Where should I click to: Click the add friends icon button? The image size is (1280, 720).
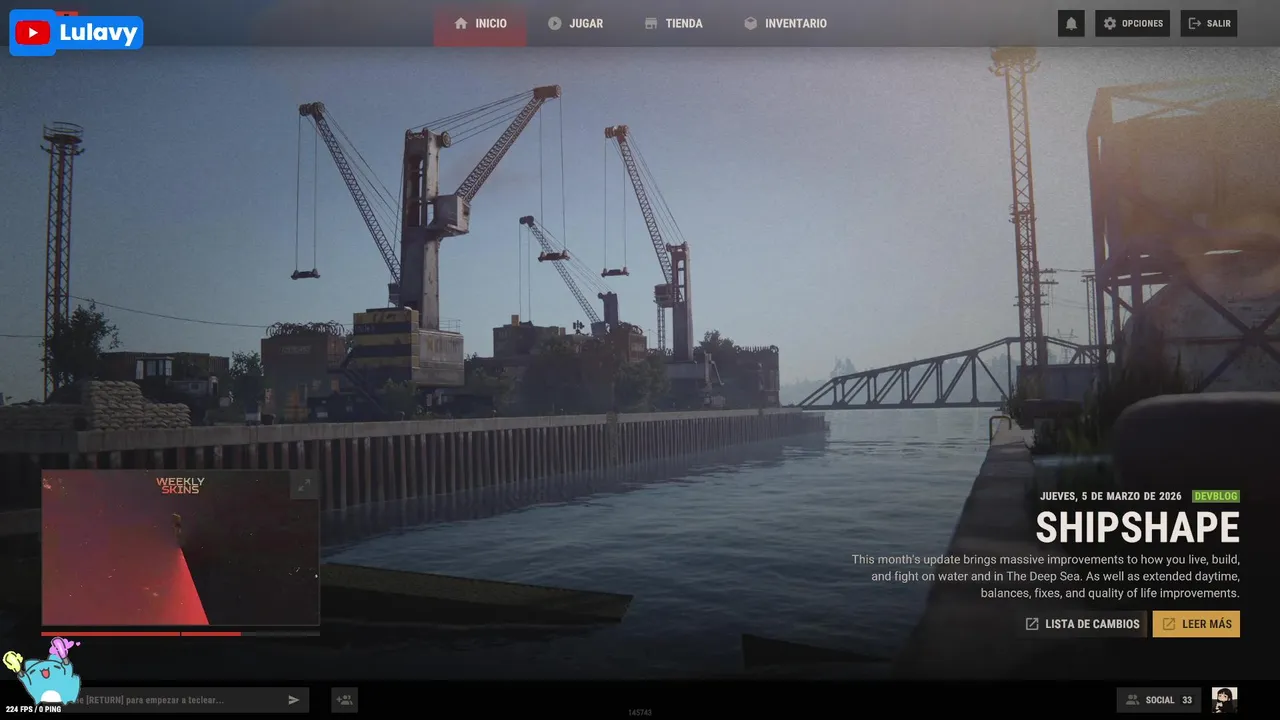pyautogui.click(x=344, y=700)
